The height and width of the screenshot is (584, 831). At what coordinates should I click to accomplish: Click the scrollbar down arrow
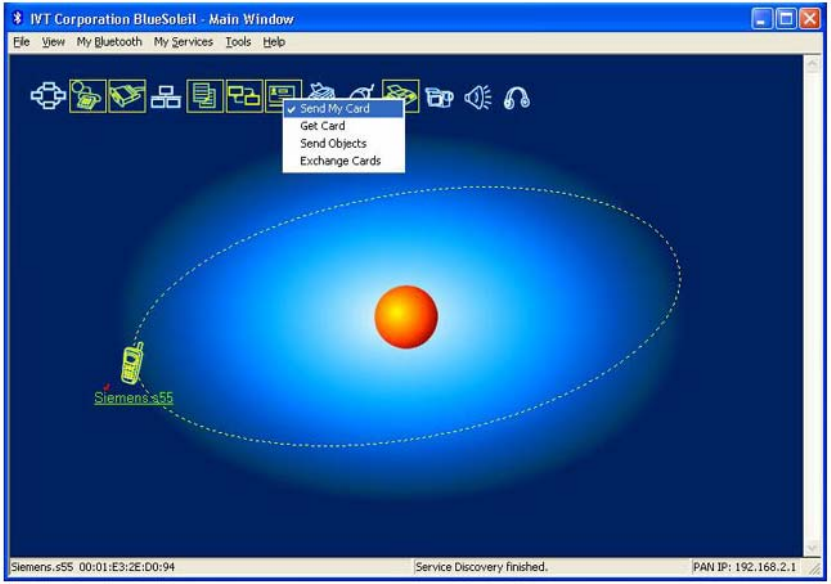pos(812,548)
